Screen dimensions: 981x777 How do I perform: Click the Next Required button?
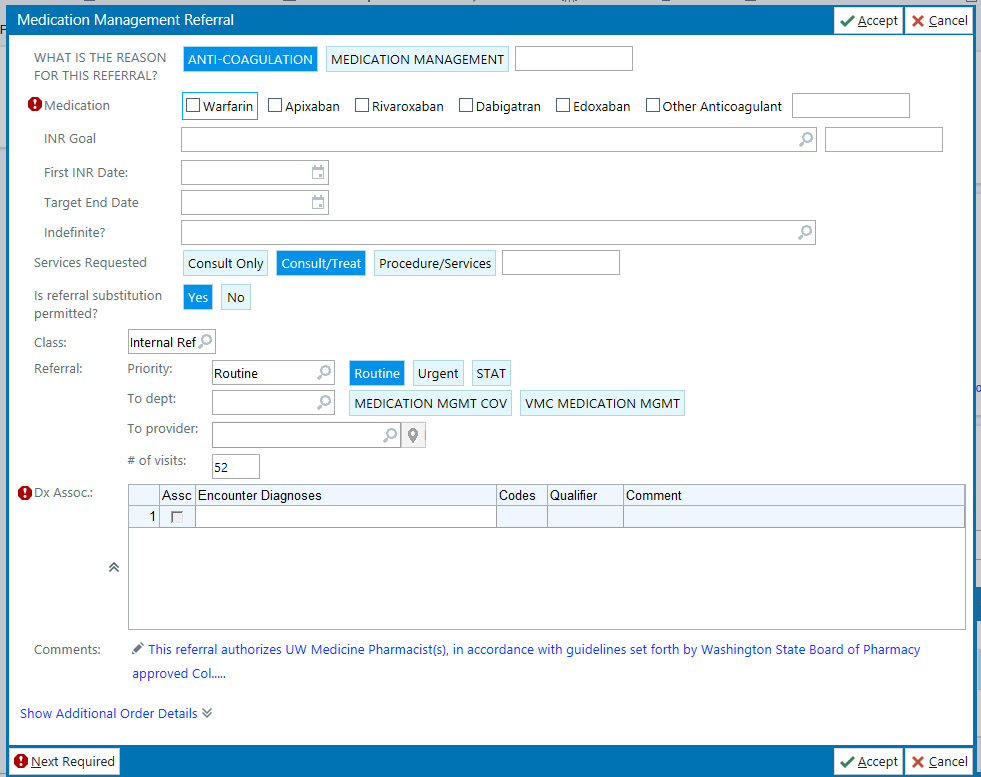click(65, 762)
